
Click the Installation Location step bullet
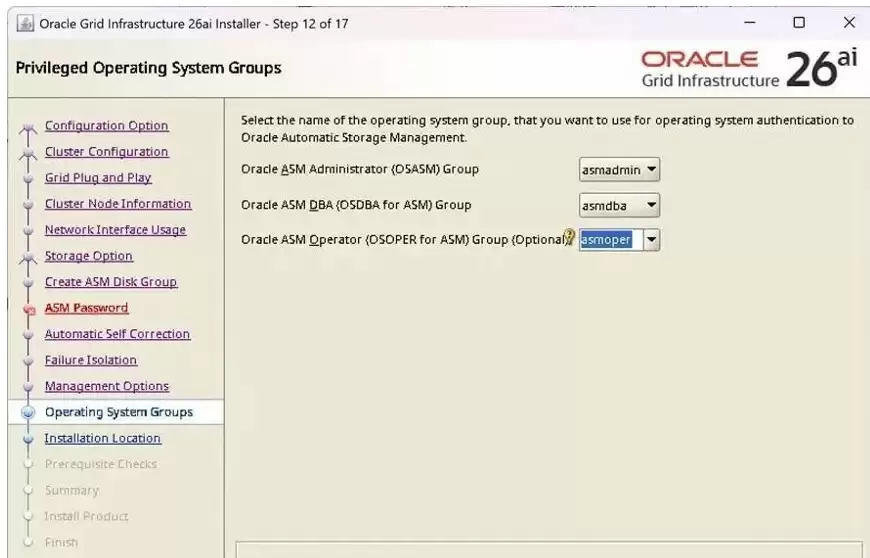tap(28, 439)
